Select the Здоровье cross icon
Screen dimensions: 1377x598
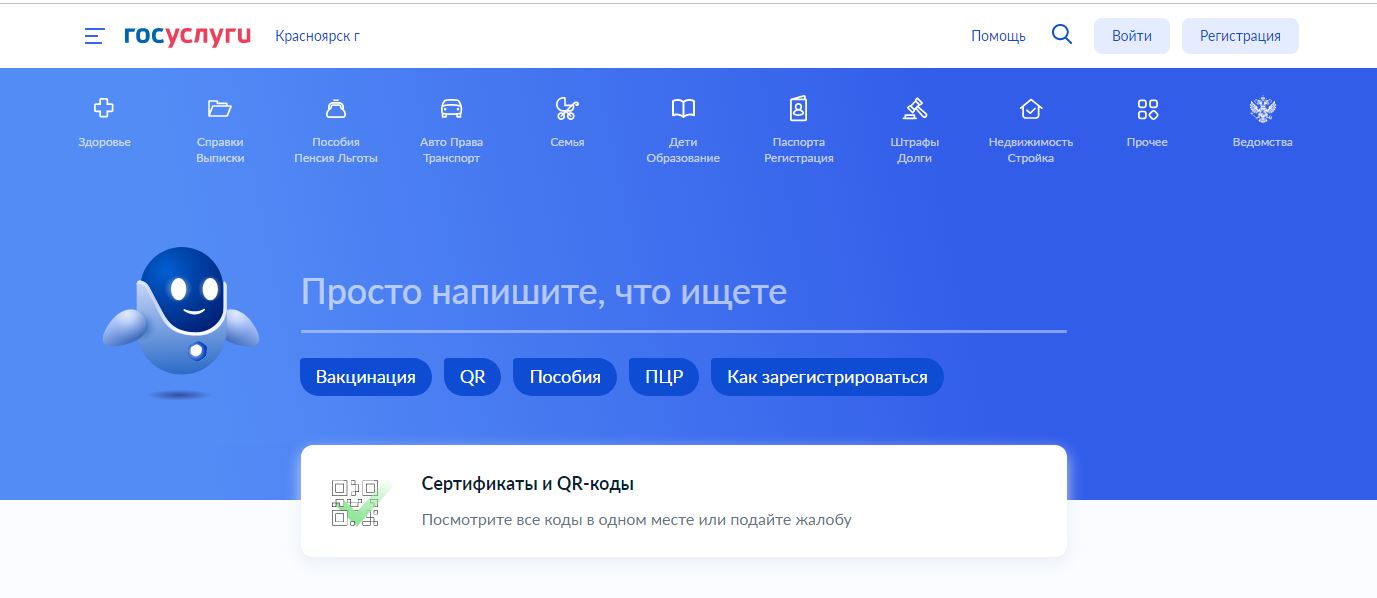click(x=104, y=108)
